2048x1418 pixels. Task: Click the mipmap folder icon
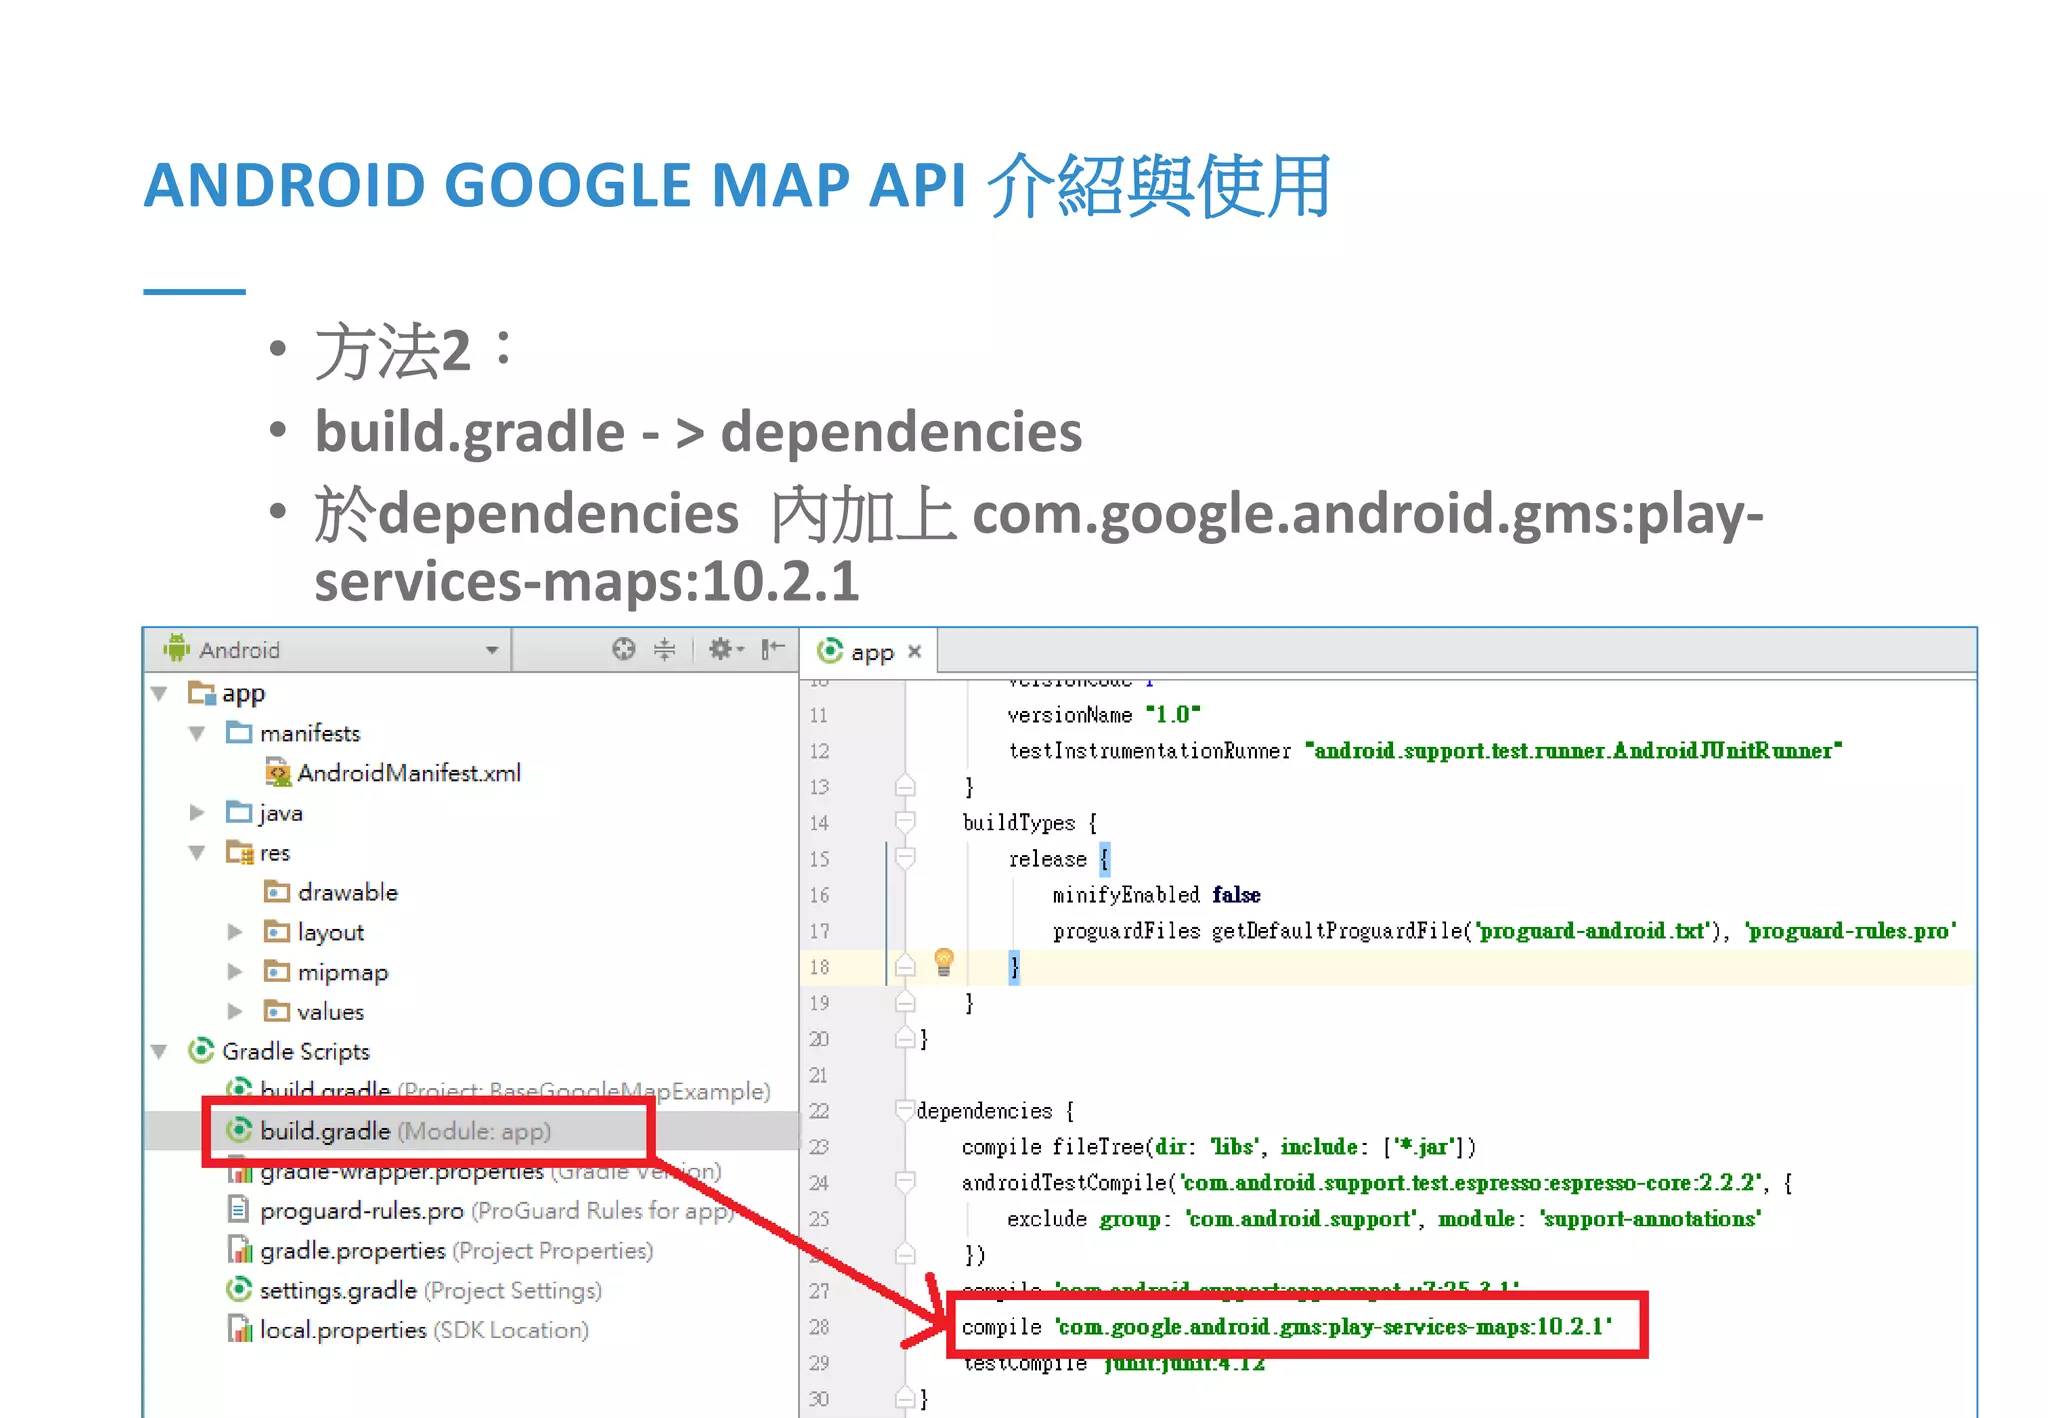[x=277, y=971]
